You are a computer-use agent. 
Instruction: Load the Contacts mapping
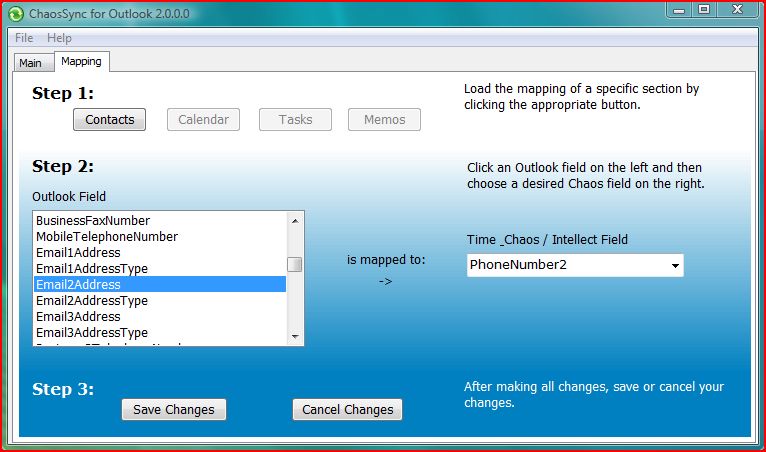pos(109,120)
